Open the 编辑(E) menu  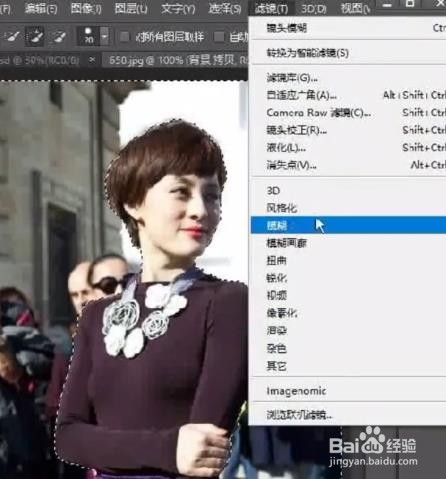point(41,8)
